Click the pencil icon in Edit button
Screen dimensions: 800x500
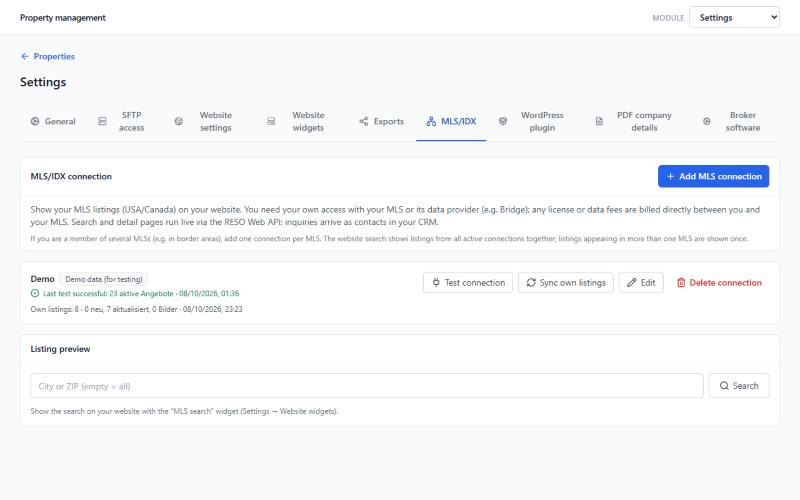pyautogui.click(x=632, y=283)
